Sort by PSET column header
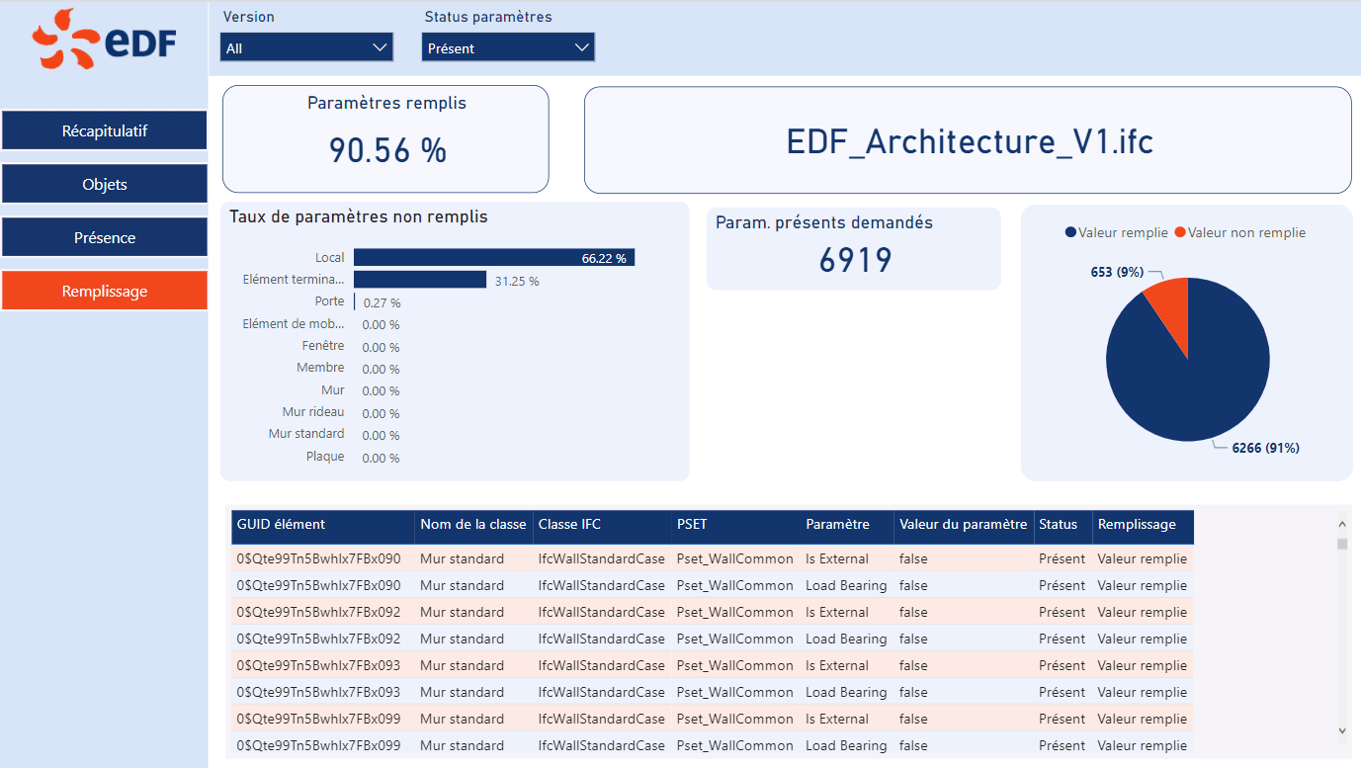 pos(736,525)
